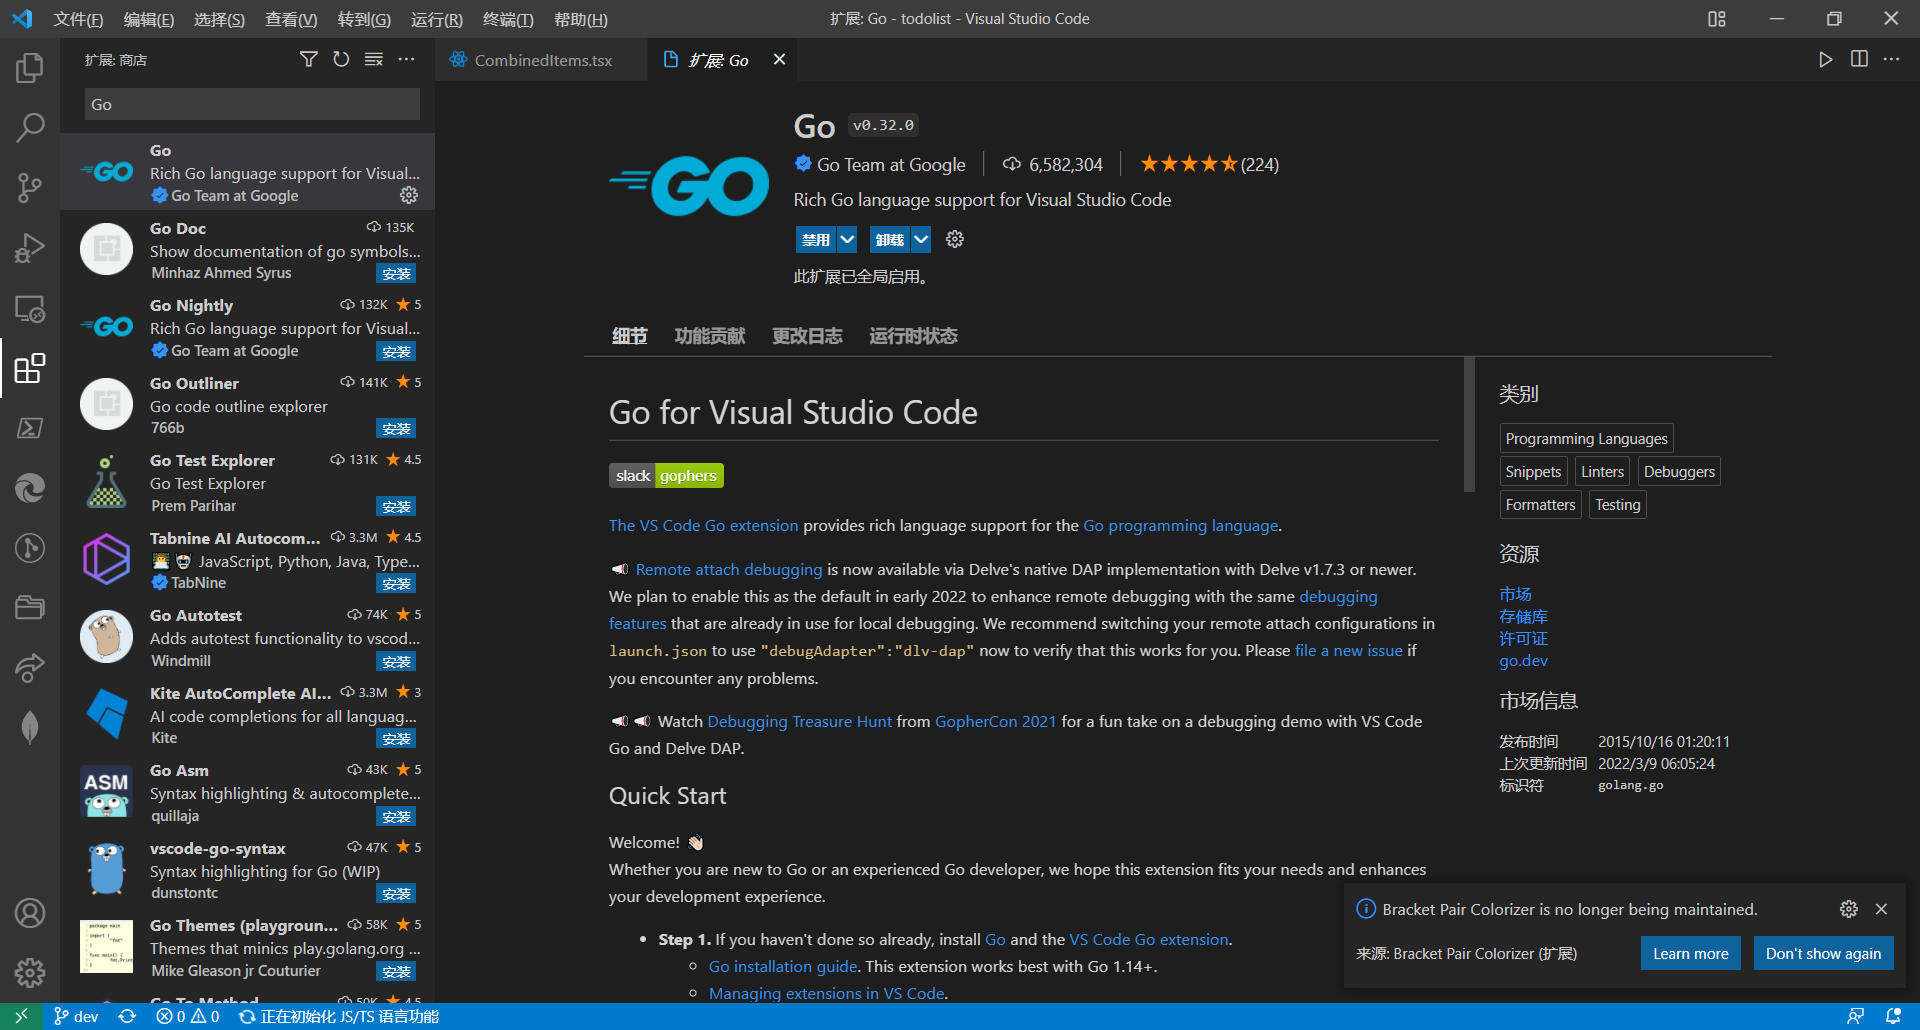Switch to the 更改日志 changelog tab
The width and height of the screenshot is (1920, 1030).
click(807, 336)
